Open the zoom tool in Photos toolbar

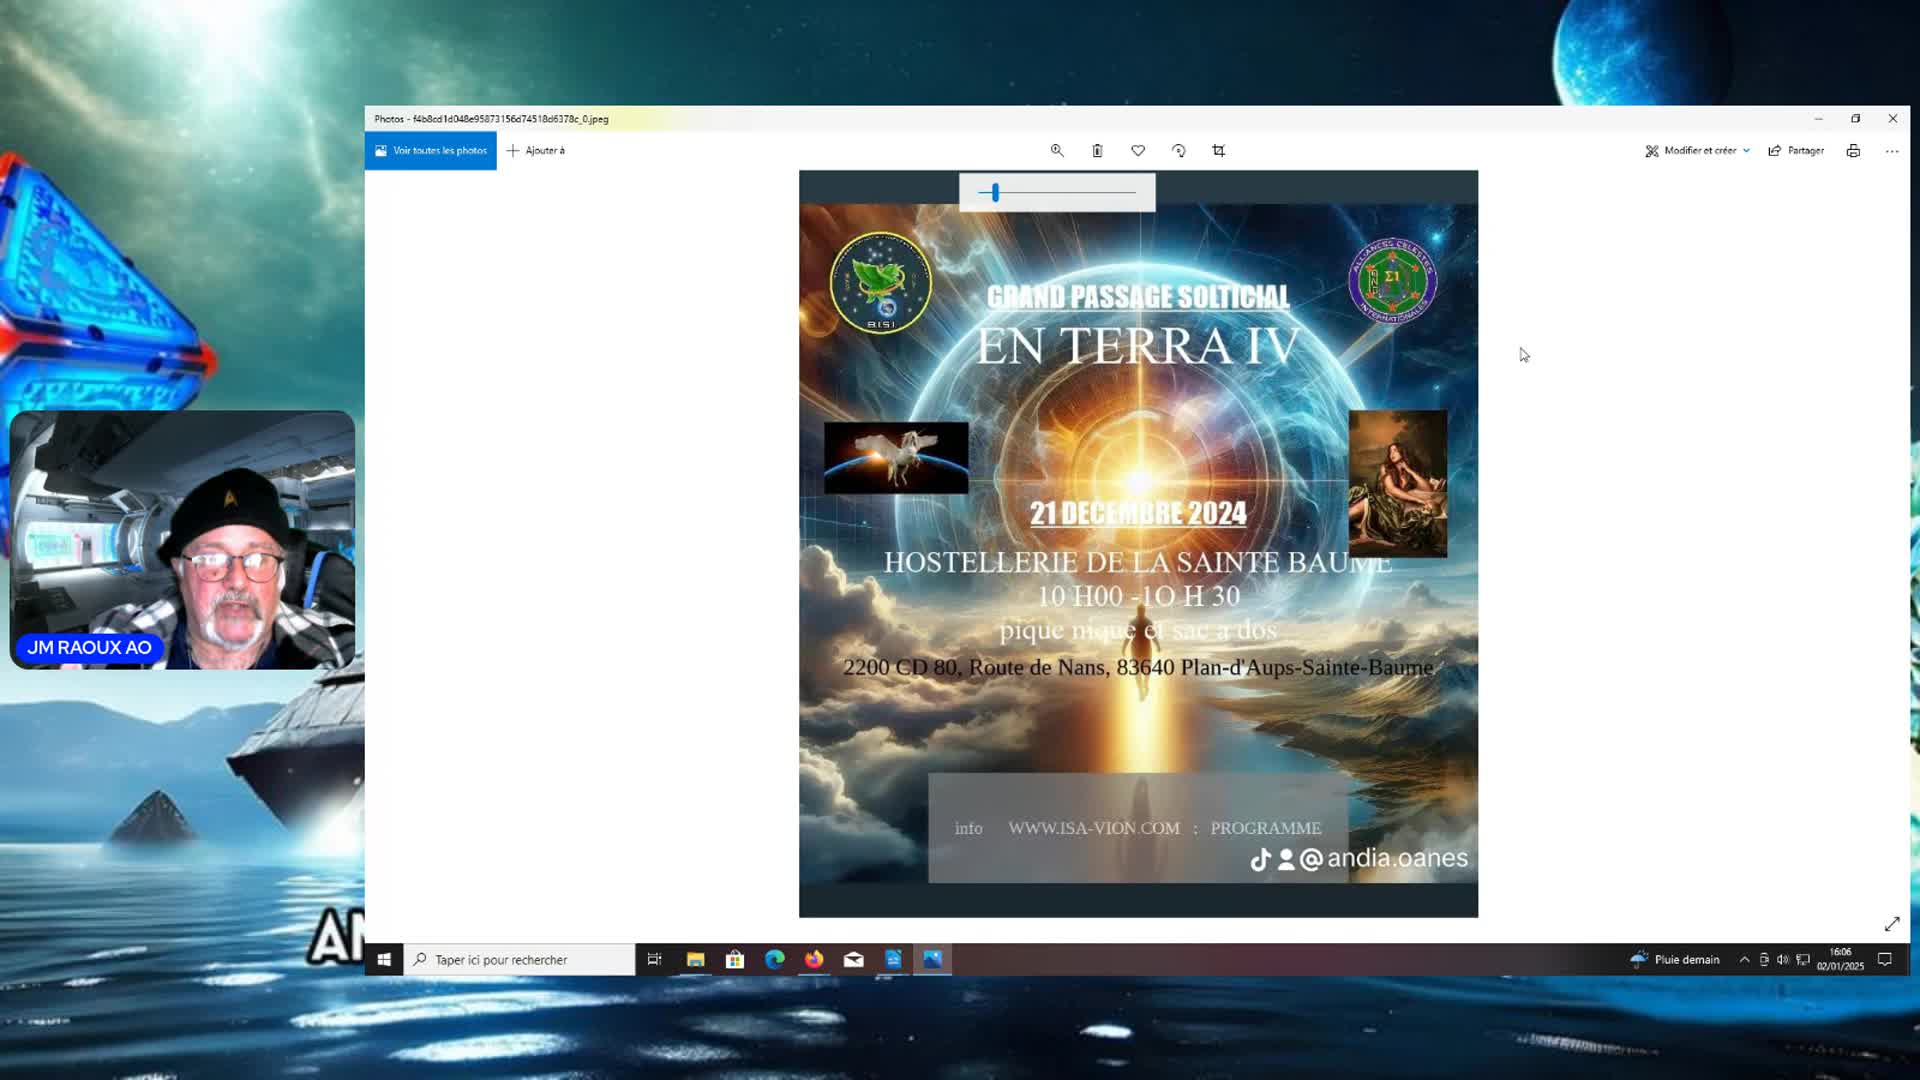tap(1057, 150)
